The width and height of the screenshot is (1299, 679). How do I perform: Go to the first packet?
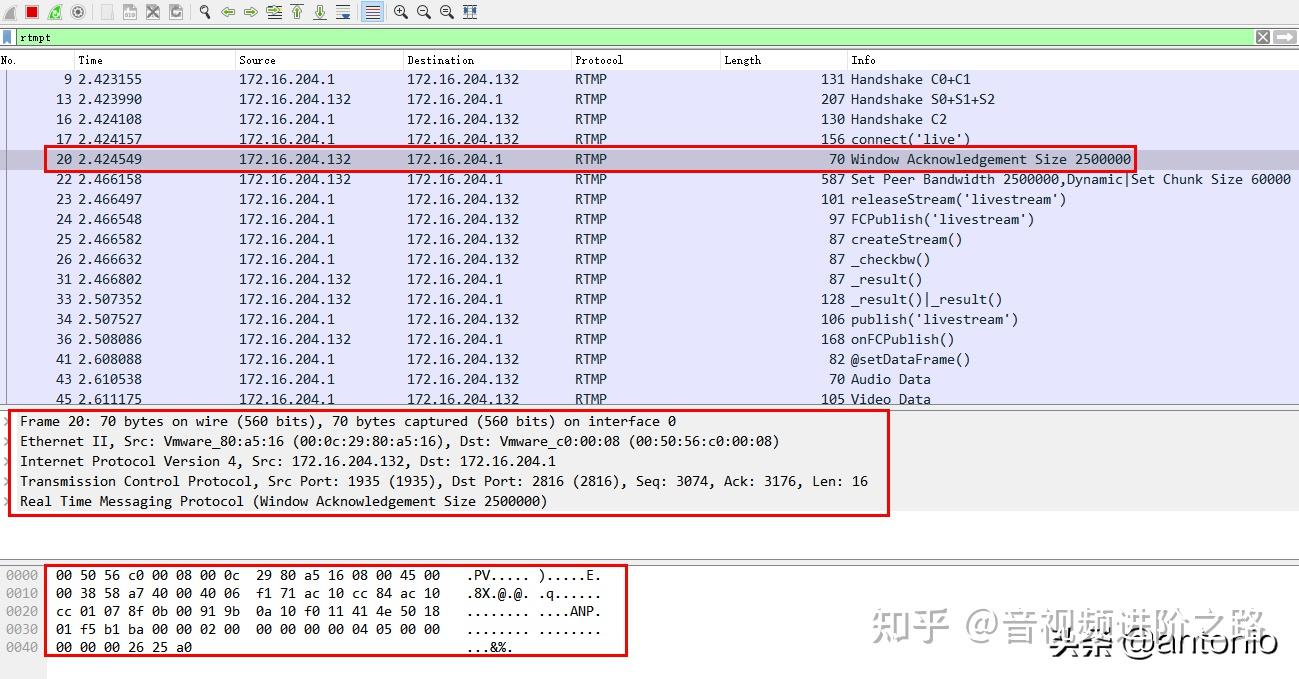pyautogui.click(x=296, y=12)
